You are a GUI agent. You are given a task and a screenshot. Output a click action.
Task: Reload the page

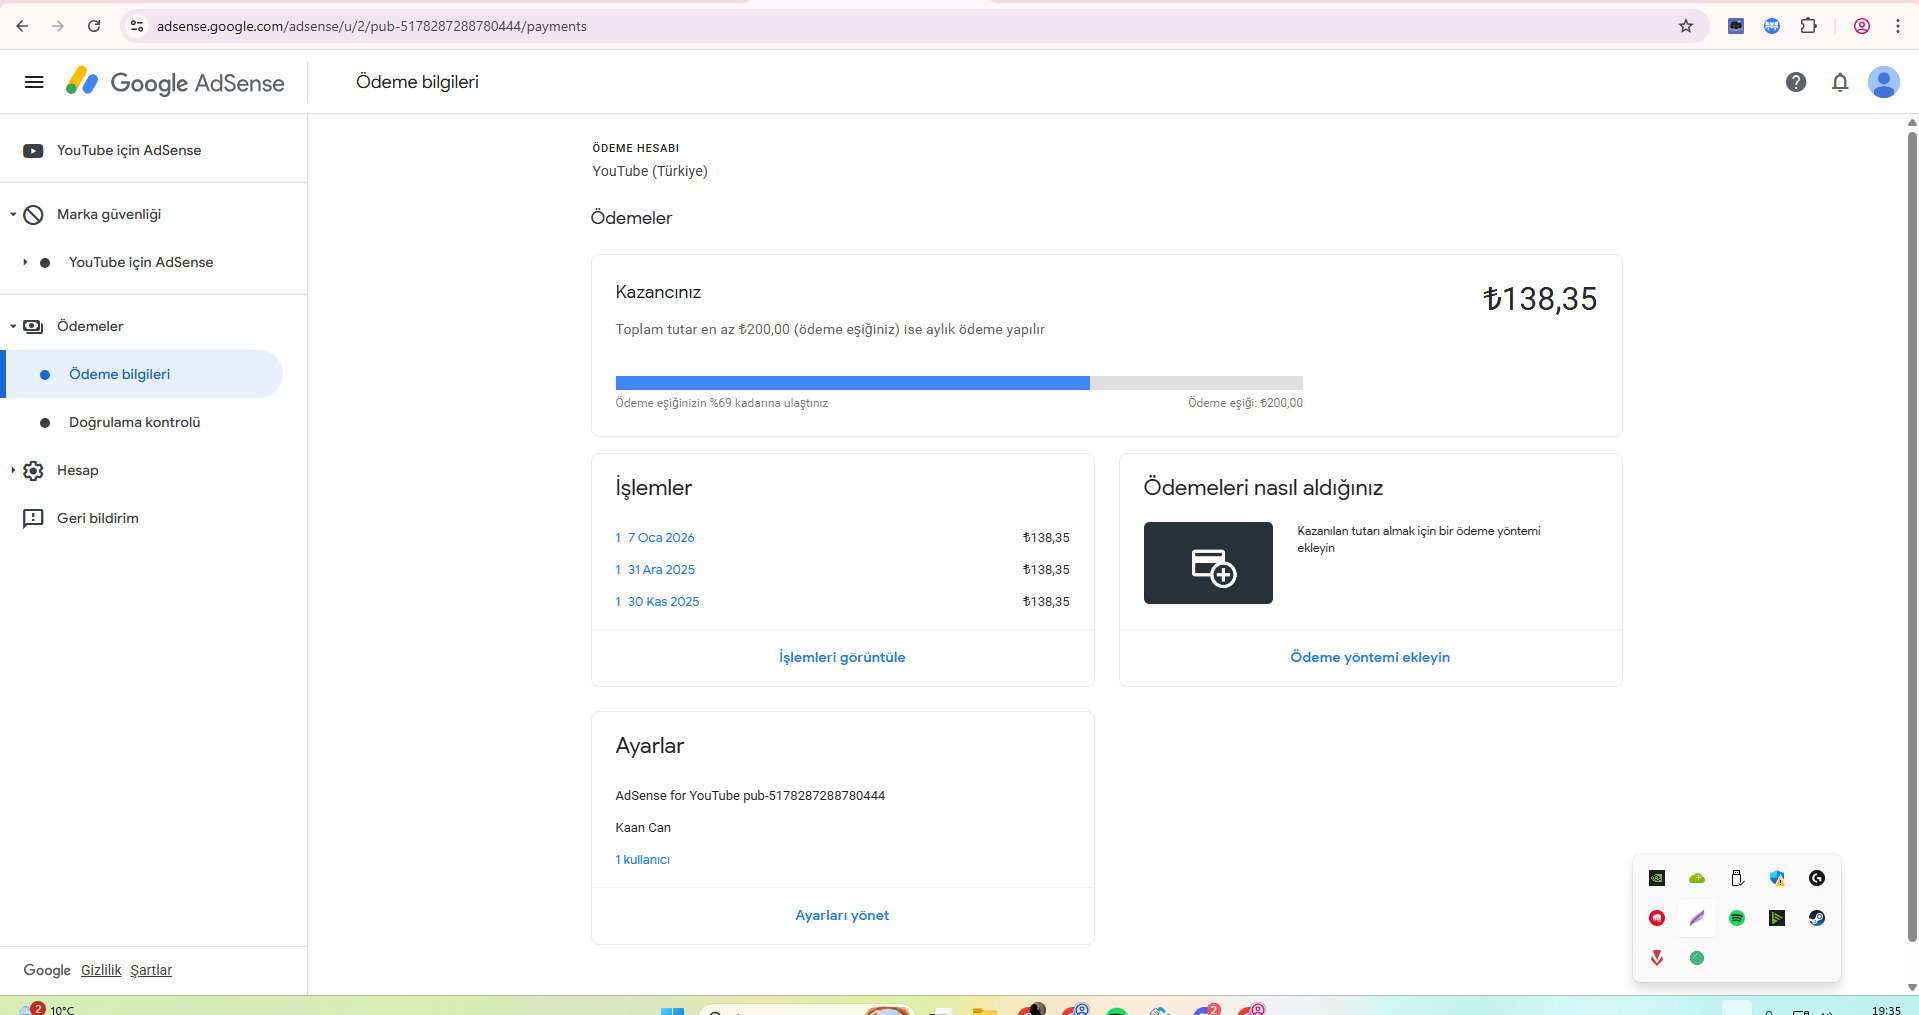pos(94,26)
